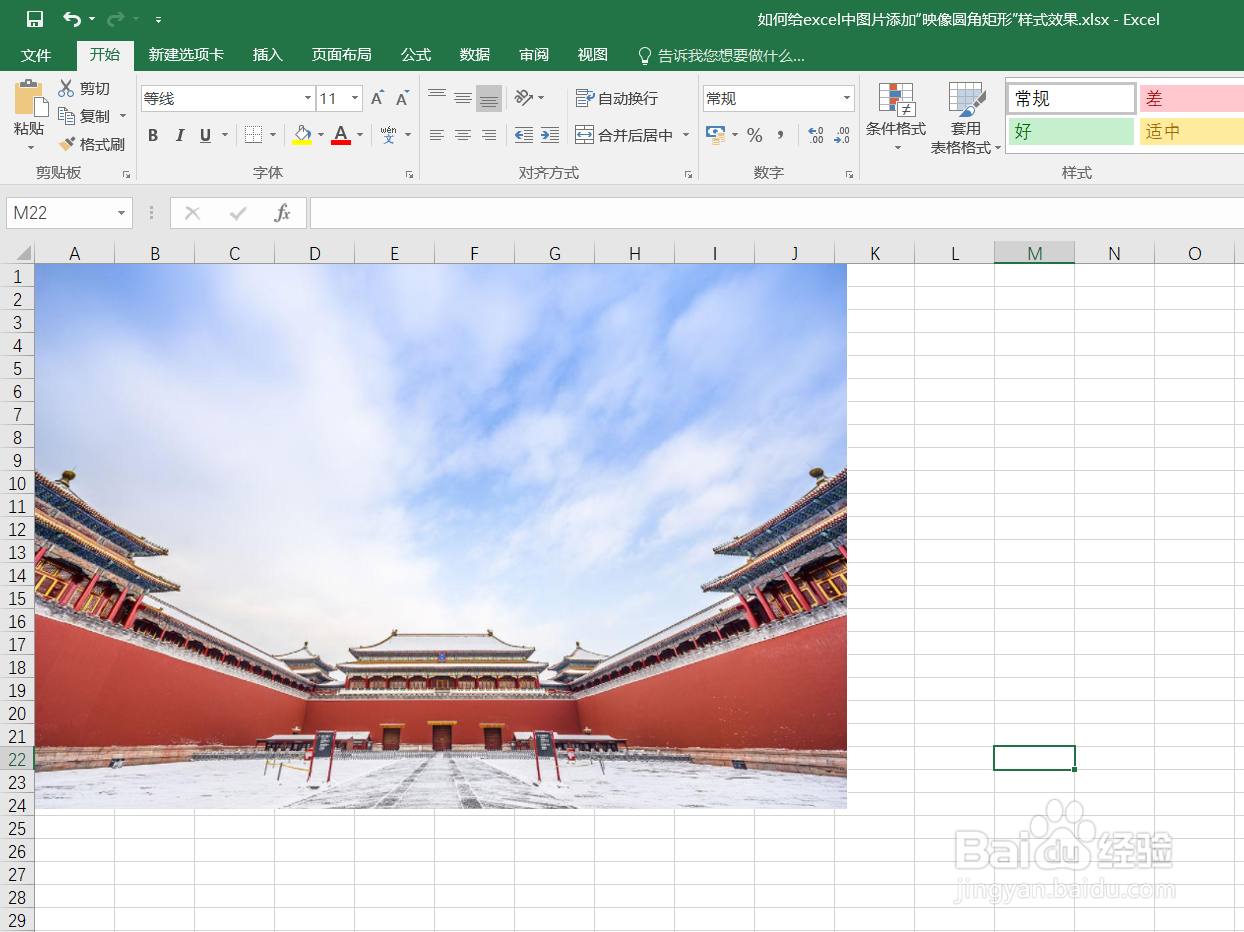Click the formula bar input
Viewport: 1244px width, 932px height.
click(777, 213)
